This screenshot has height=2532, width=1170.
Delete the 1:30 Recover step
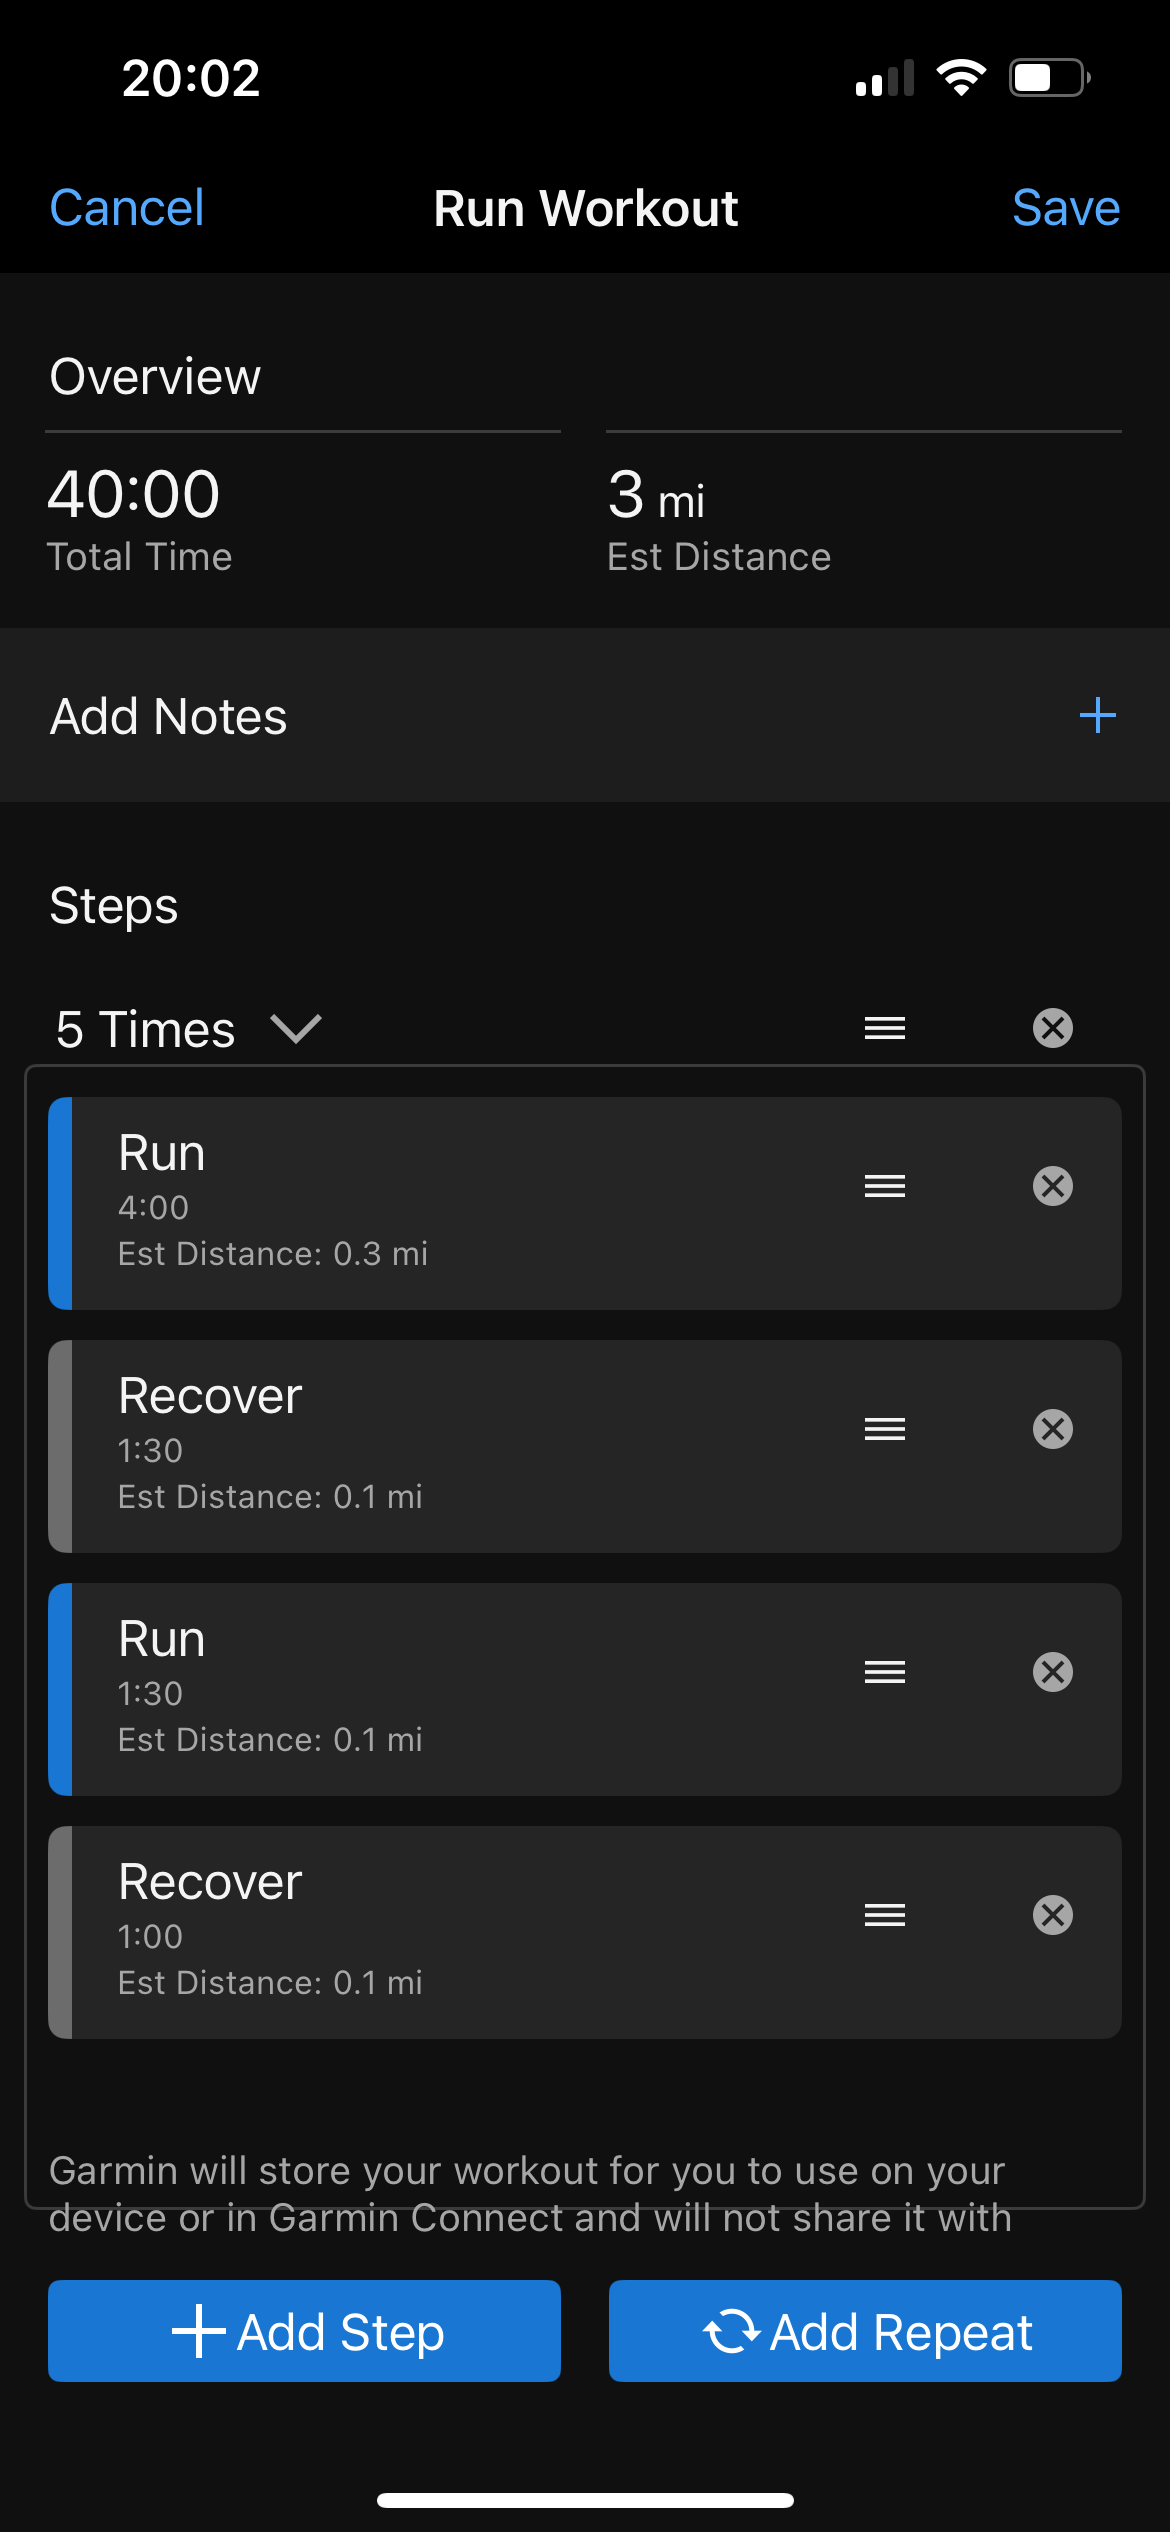(1052, 1429)
